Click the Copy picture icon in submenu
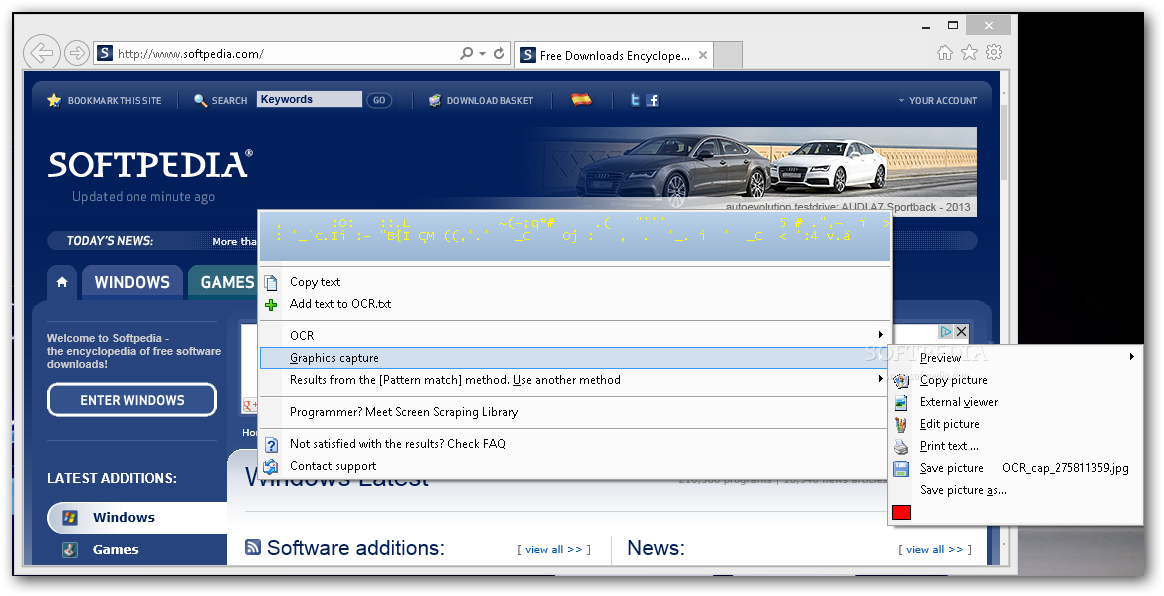This screenshot has height=596, width=1164. coord(901,381)
